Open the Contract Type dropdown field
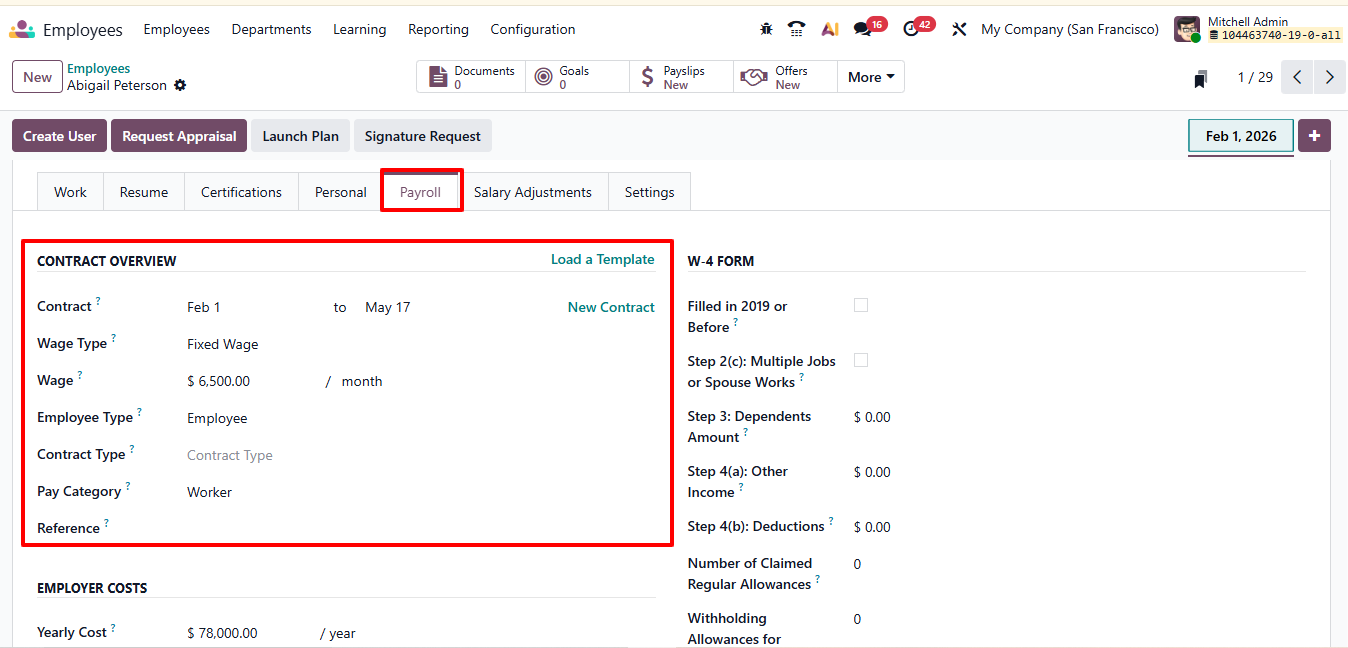The width and height of the screenshot is (1348, 648). point(250,455)
